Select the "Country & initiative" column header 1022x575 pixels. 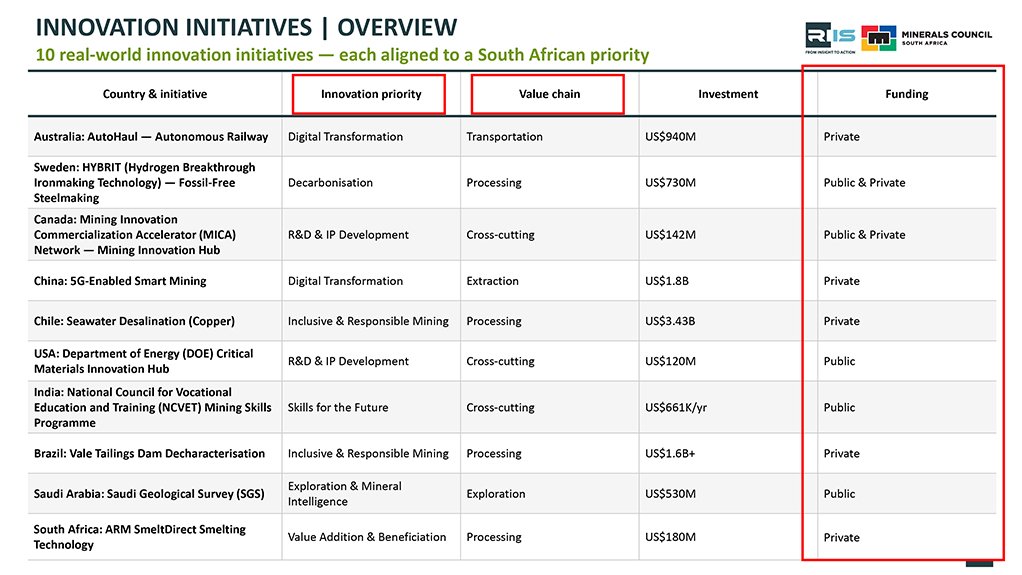pyautogui.click(x=154, y=94)
